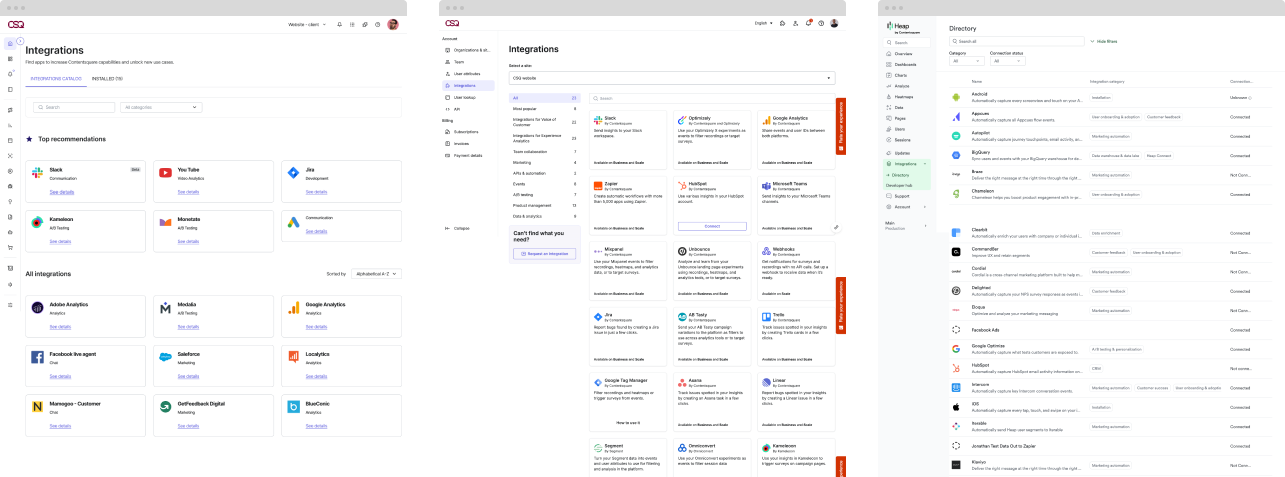Click the Search field above integration cards
The image size is (1285, 477).
tap(711, 98)
